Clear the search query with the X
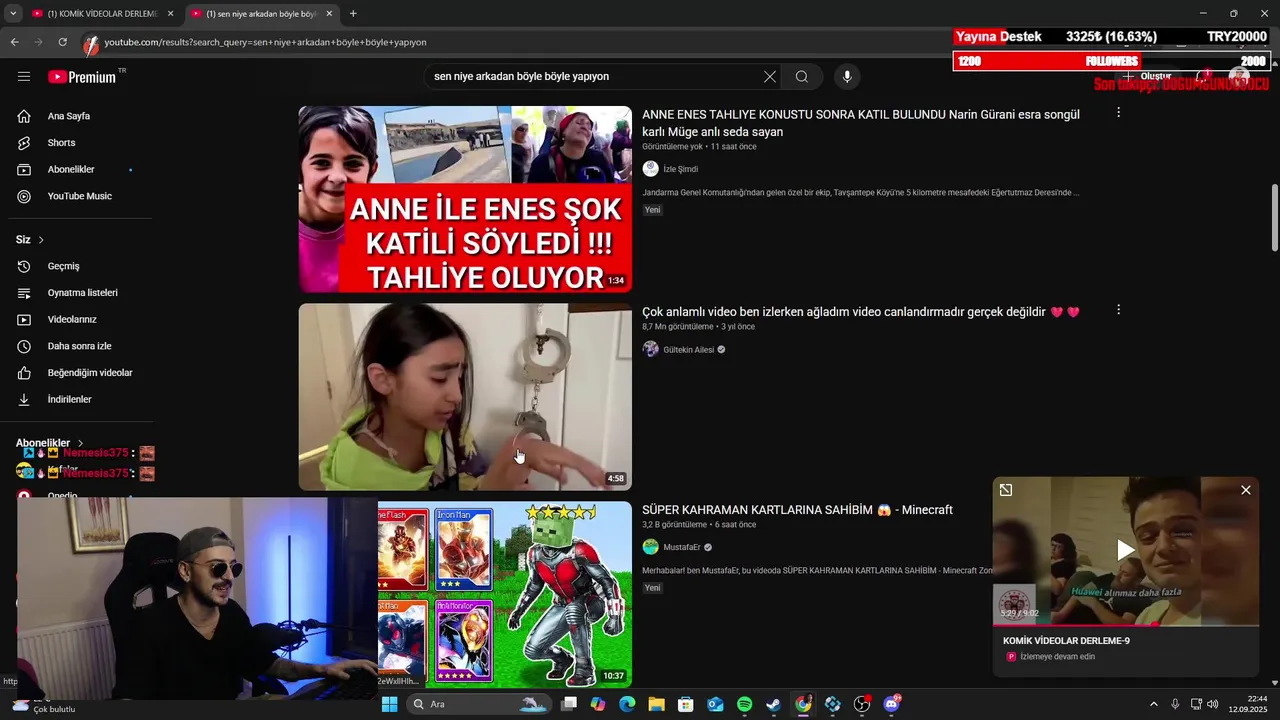 click(x=770, y=77)
